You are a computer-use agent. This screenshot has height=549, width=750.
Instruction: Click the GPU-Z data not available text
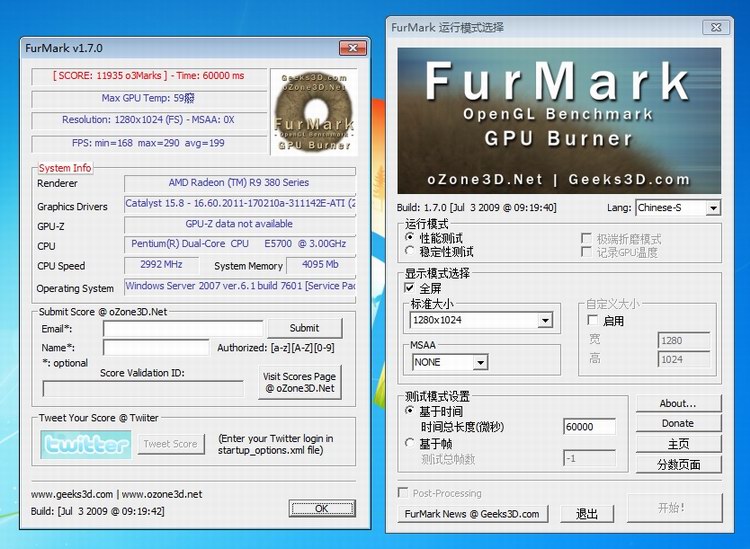pos(239,224)
